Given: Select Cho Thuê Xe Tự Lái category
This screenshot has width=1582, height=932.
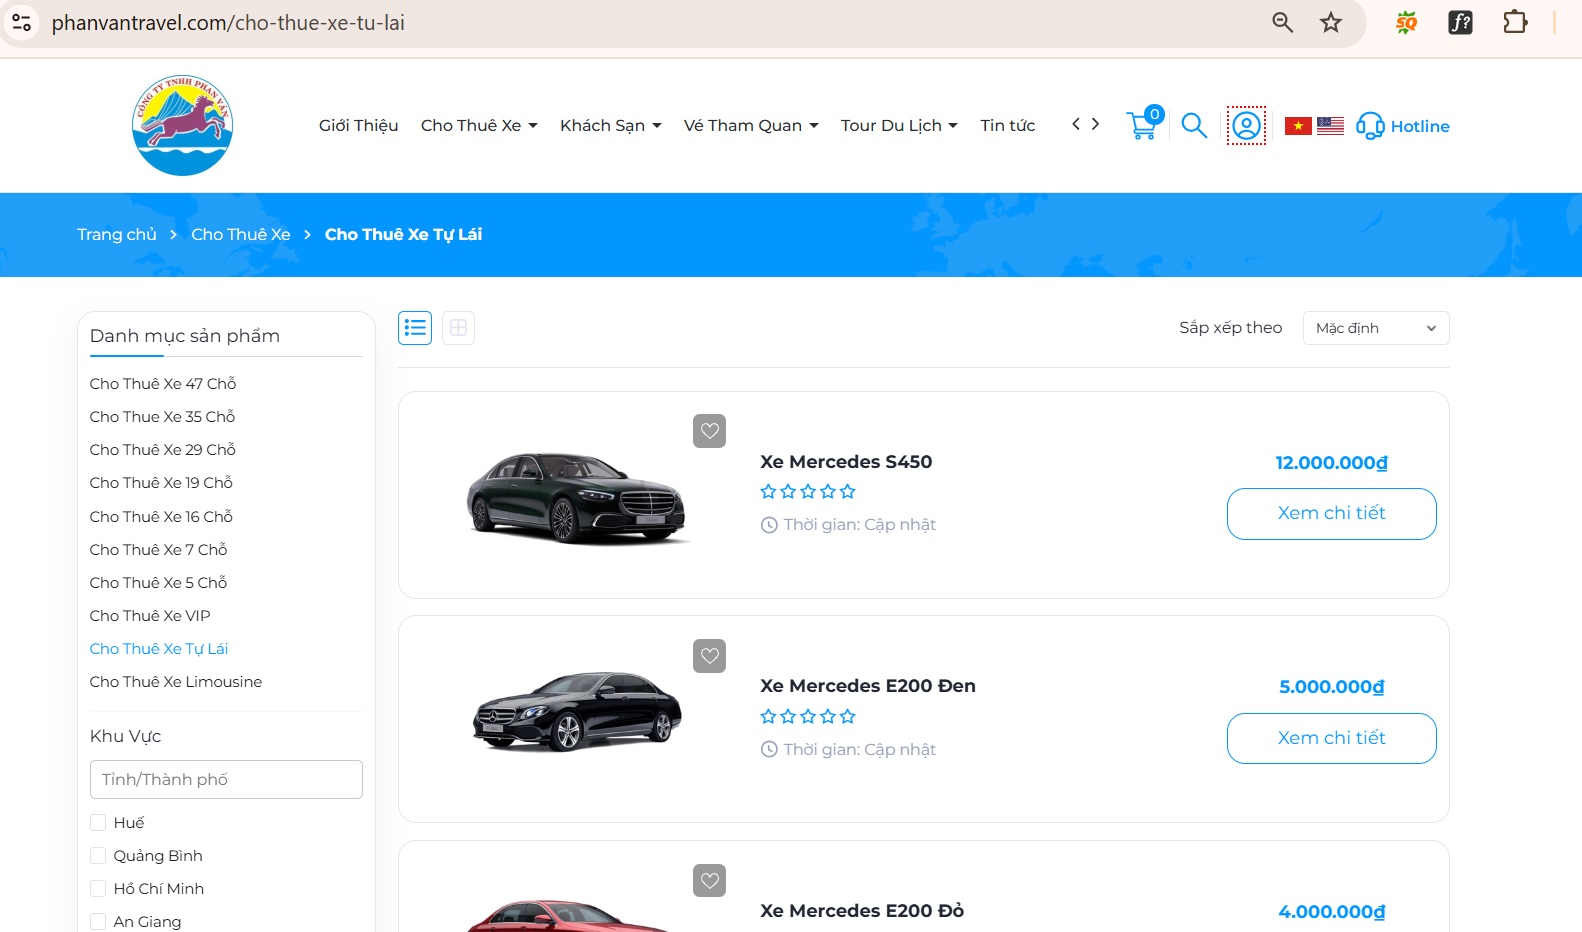Looking at the screenshot, I should [159, 648].
